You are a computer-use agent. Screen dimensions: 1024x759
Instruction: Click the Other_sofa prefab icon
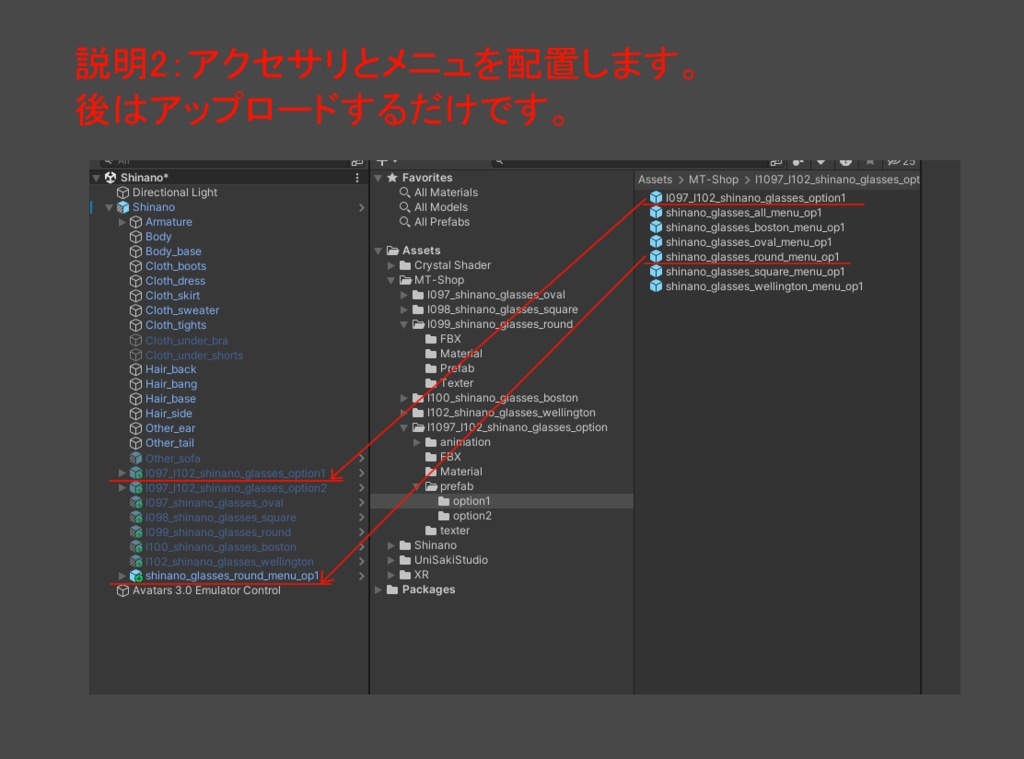[x=136, y=458]
